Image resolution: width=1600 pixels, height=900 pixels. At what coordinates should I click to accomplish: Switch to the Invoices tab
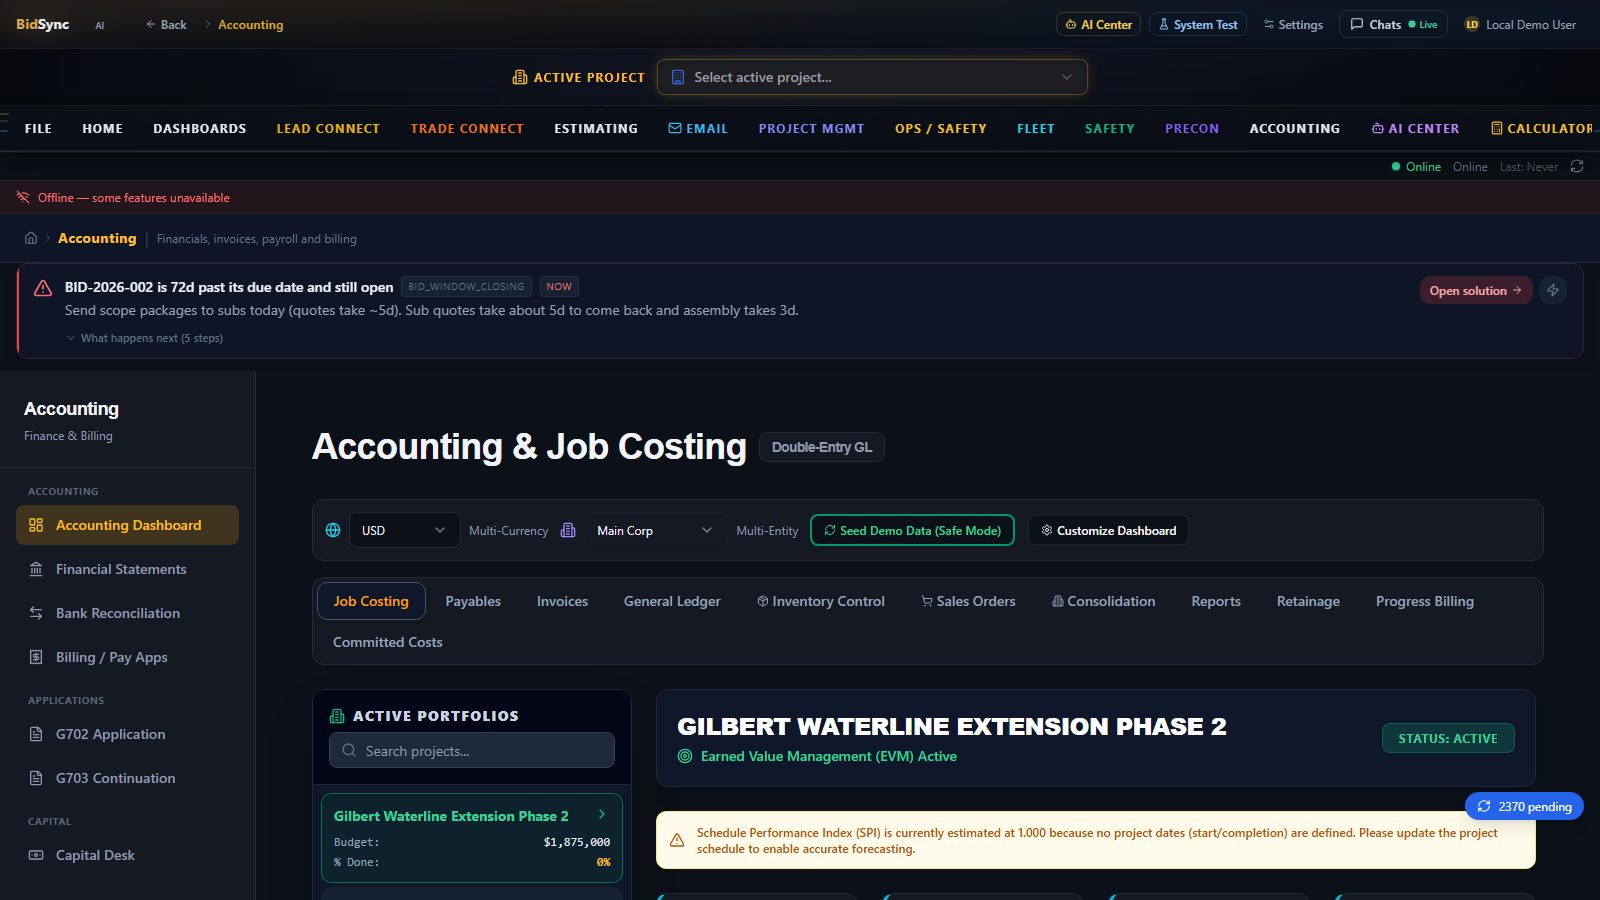point(562,601)
